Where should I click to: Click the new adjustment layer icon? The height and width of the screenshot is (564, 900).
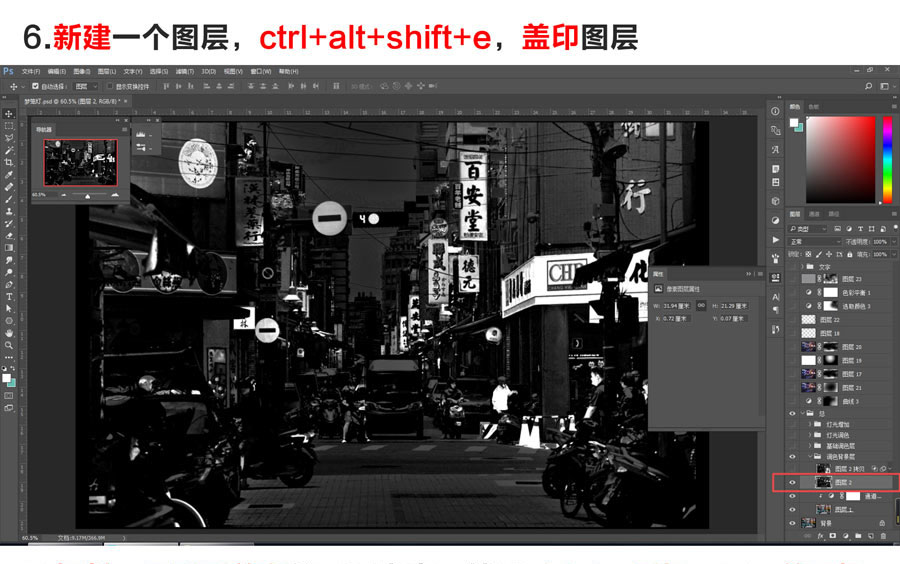click(x=845, y=536)
